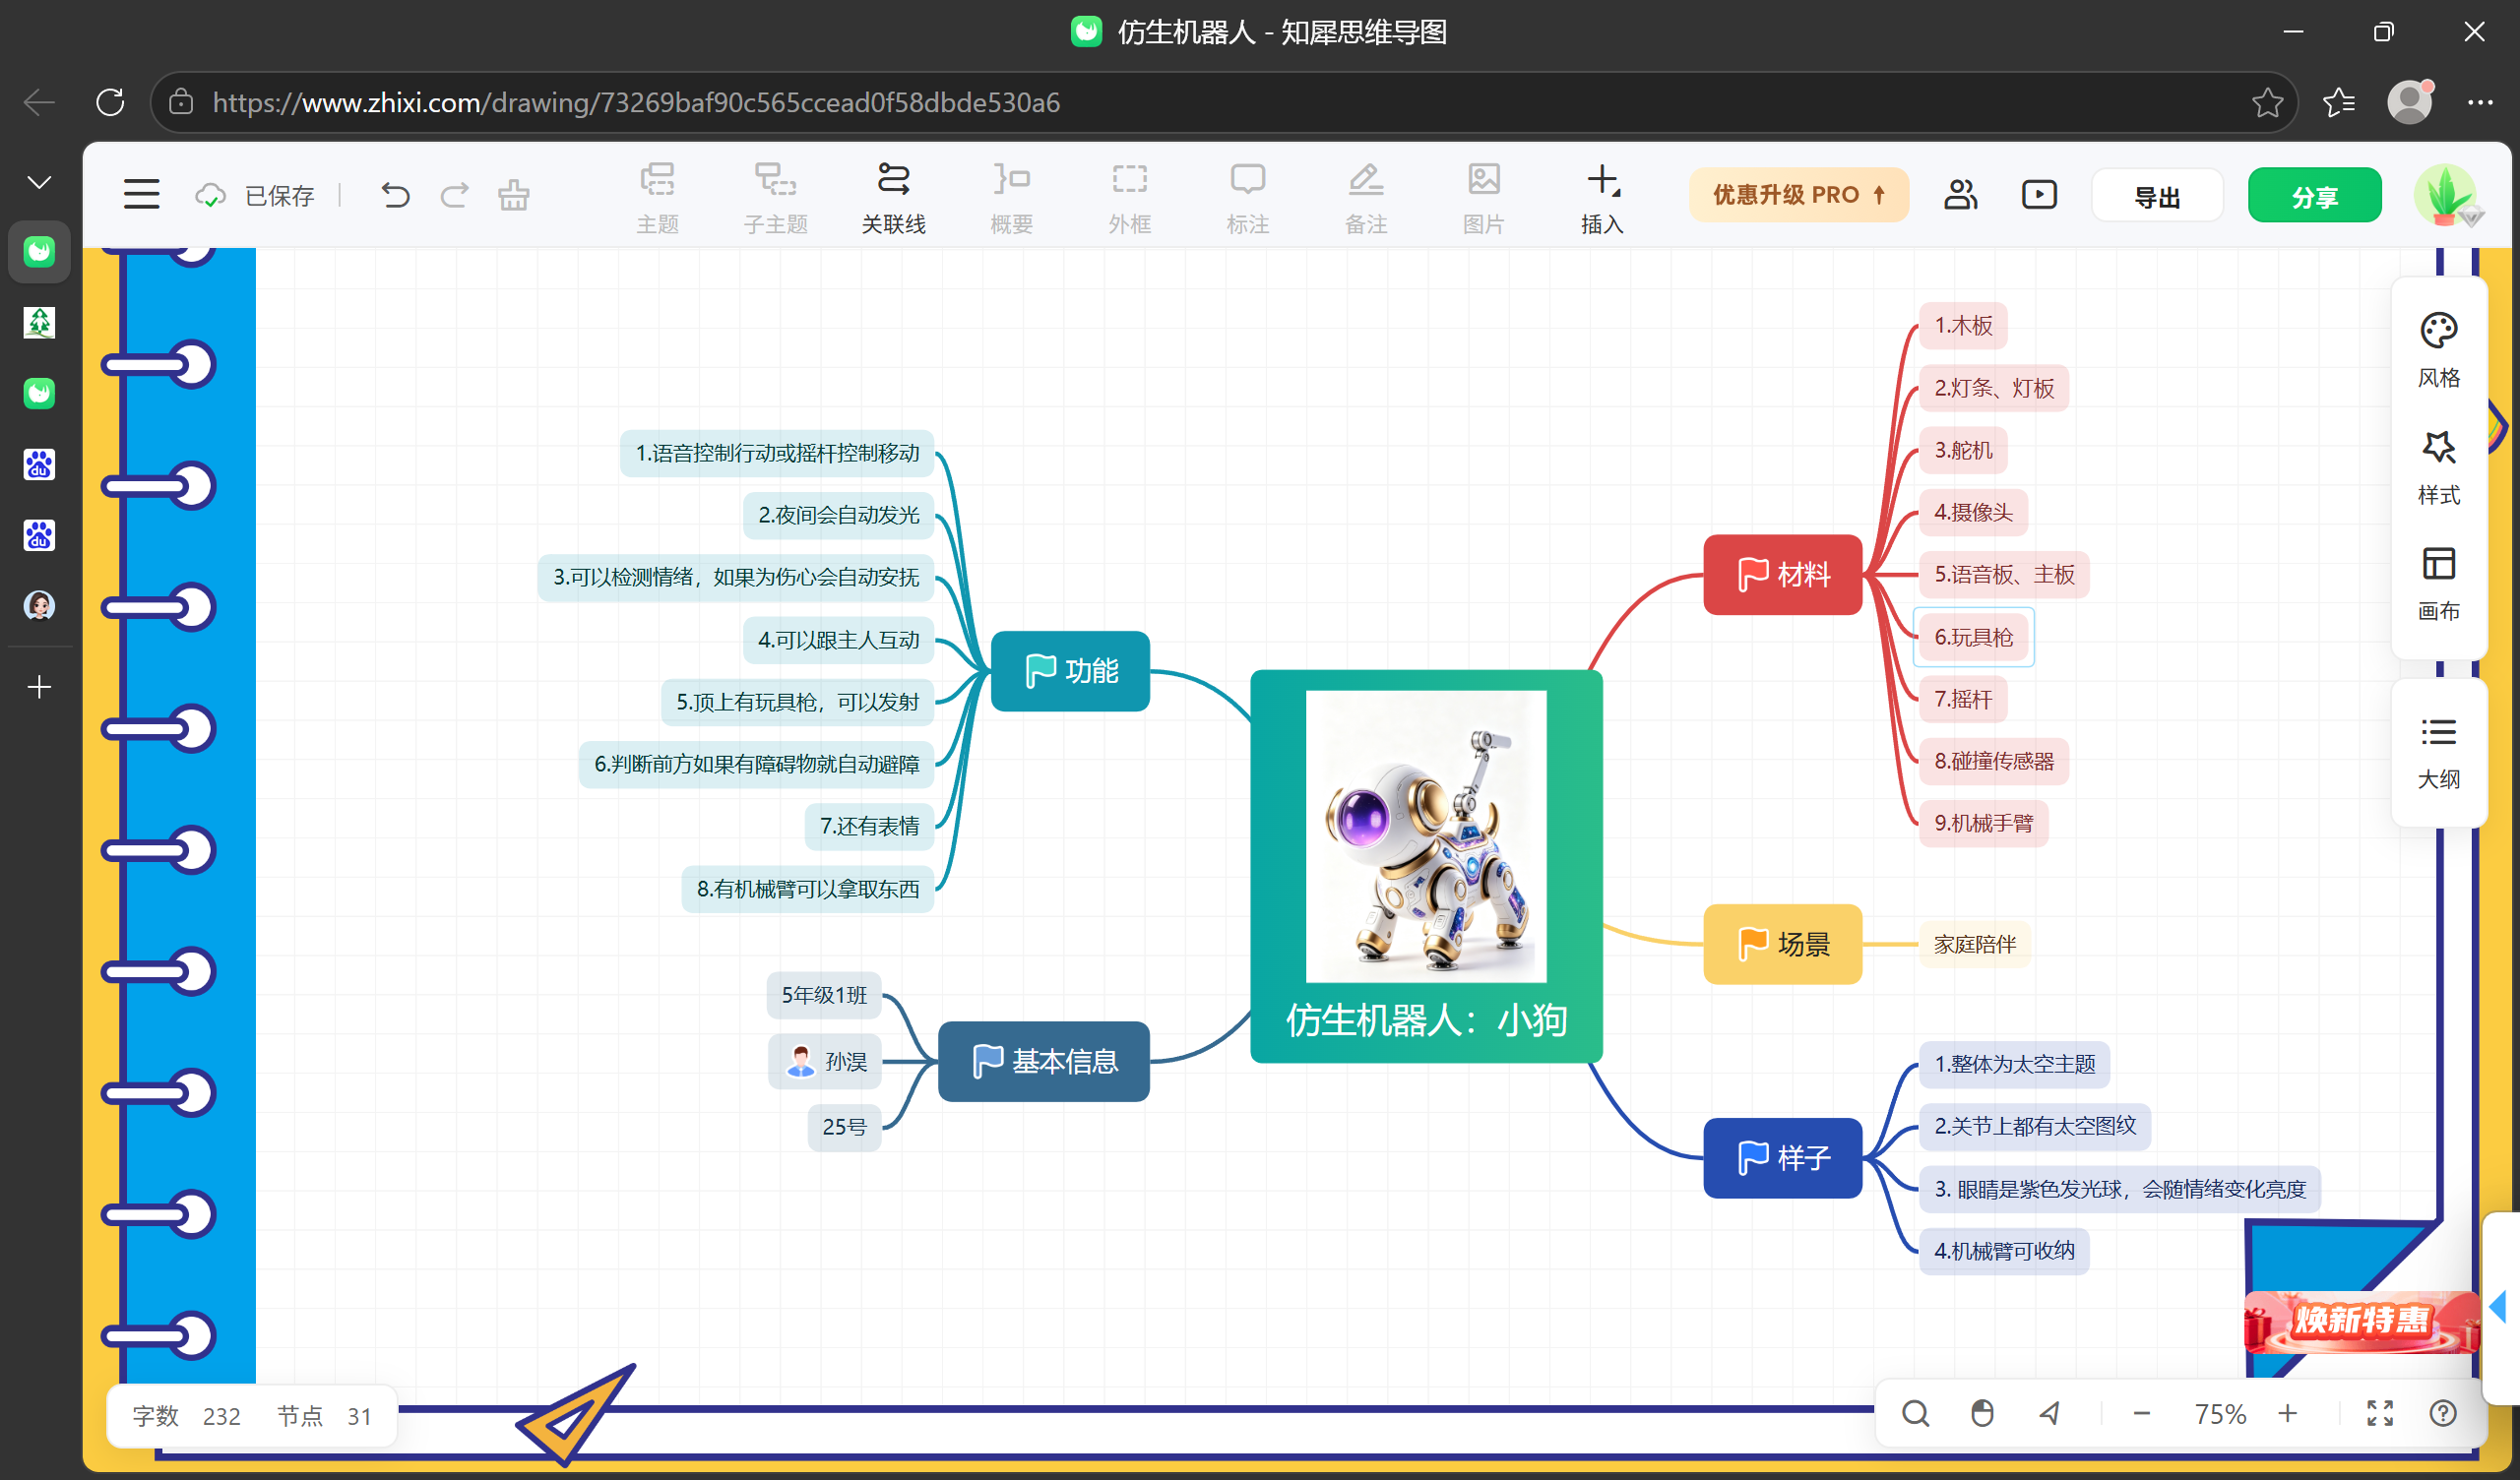Viewport: 2520px width, 1480px height.
Task: Zoom out with minus button
Action: click(x=2141, y=1413)
